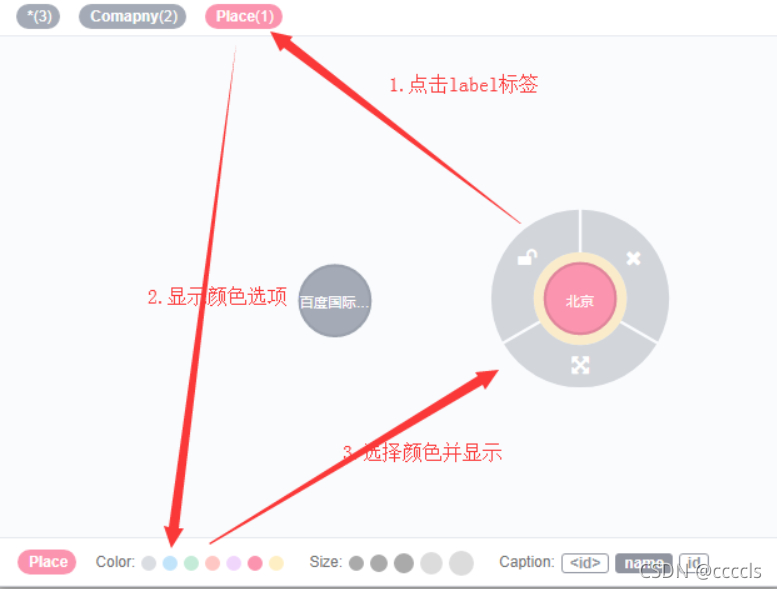Choose the pale yellow color swatch
This screenshot has width=777, height=589.
[277, 563]
